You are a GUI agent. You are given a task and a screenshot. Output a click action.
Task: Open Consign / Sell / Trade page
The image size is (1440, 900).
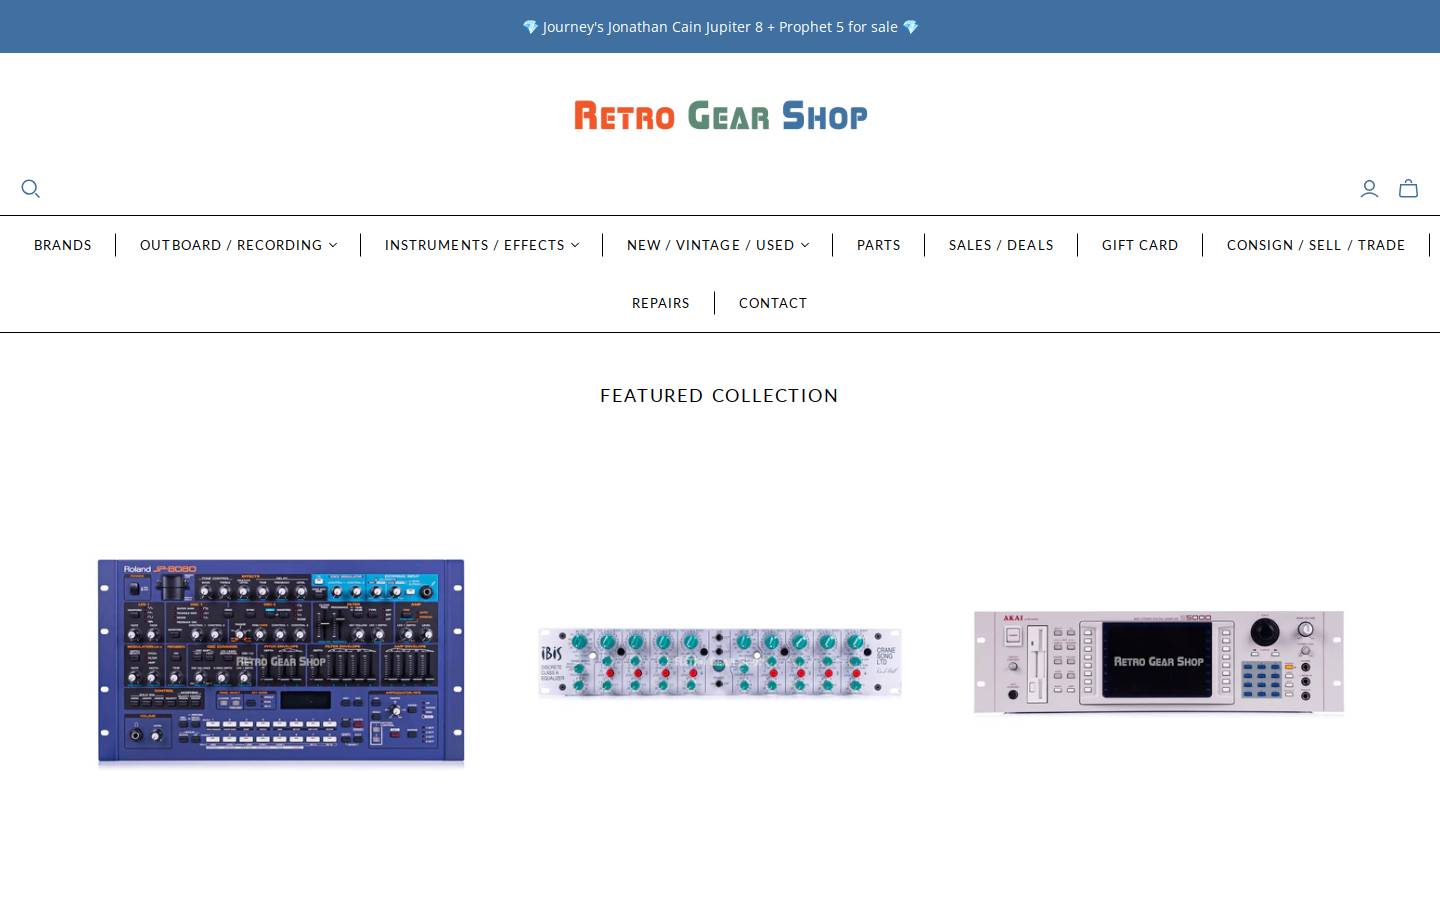(x=1316, y=245)
